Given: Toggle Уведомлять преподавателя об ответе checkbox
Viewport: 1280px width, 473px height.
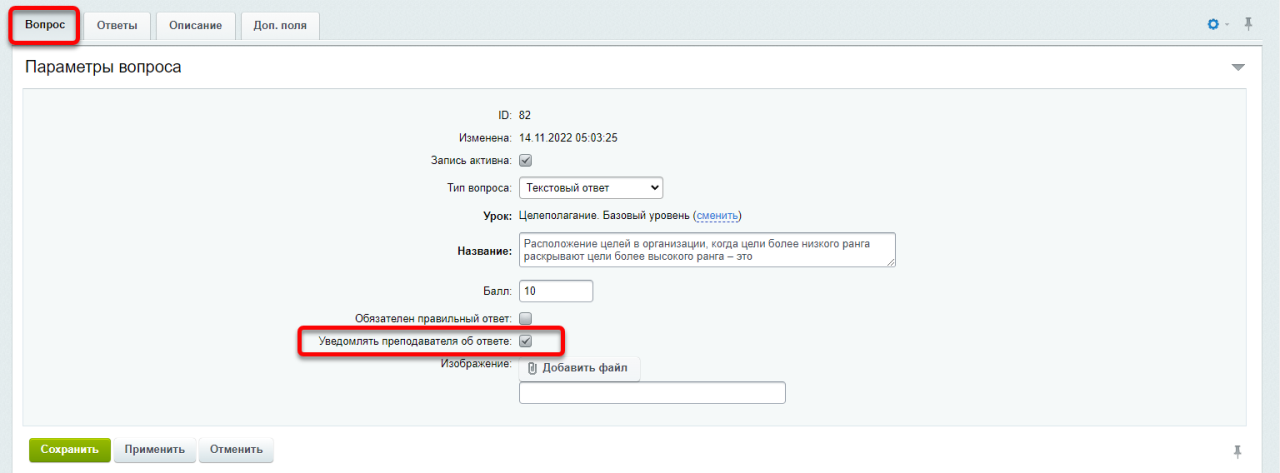Looking at the screenshot, I should pos(525,341).
